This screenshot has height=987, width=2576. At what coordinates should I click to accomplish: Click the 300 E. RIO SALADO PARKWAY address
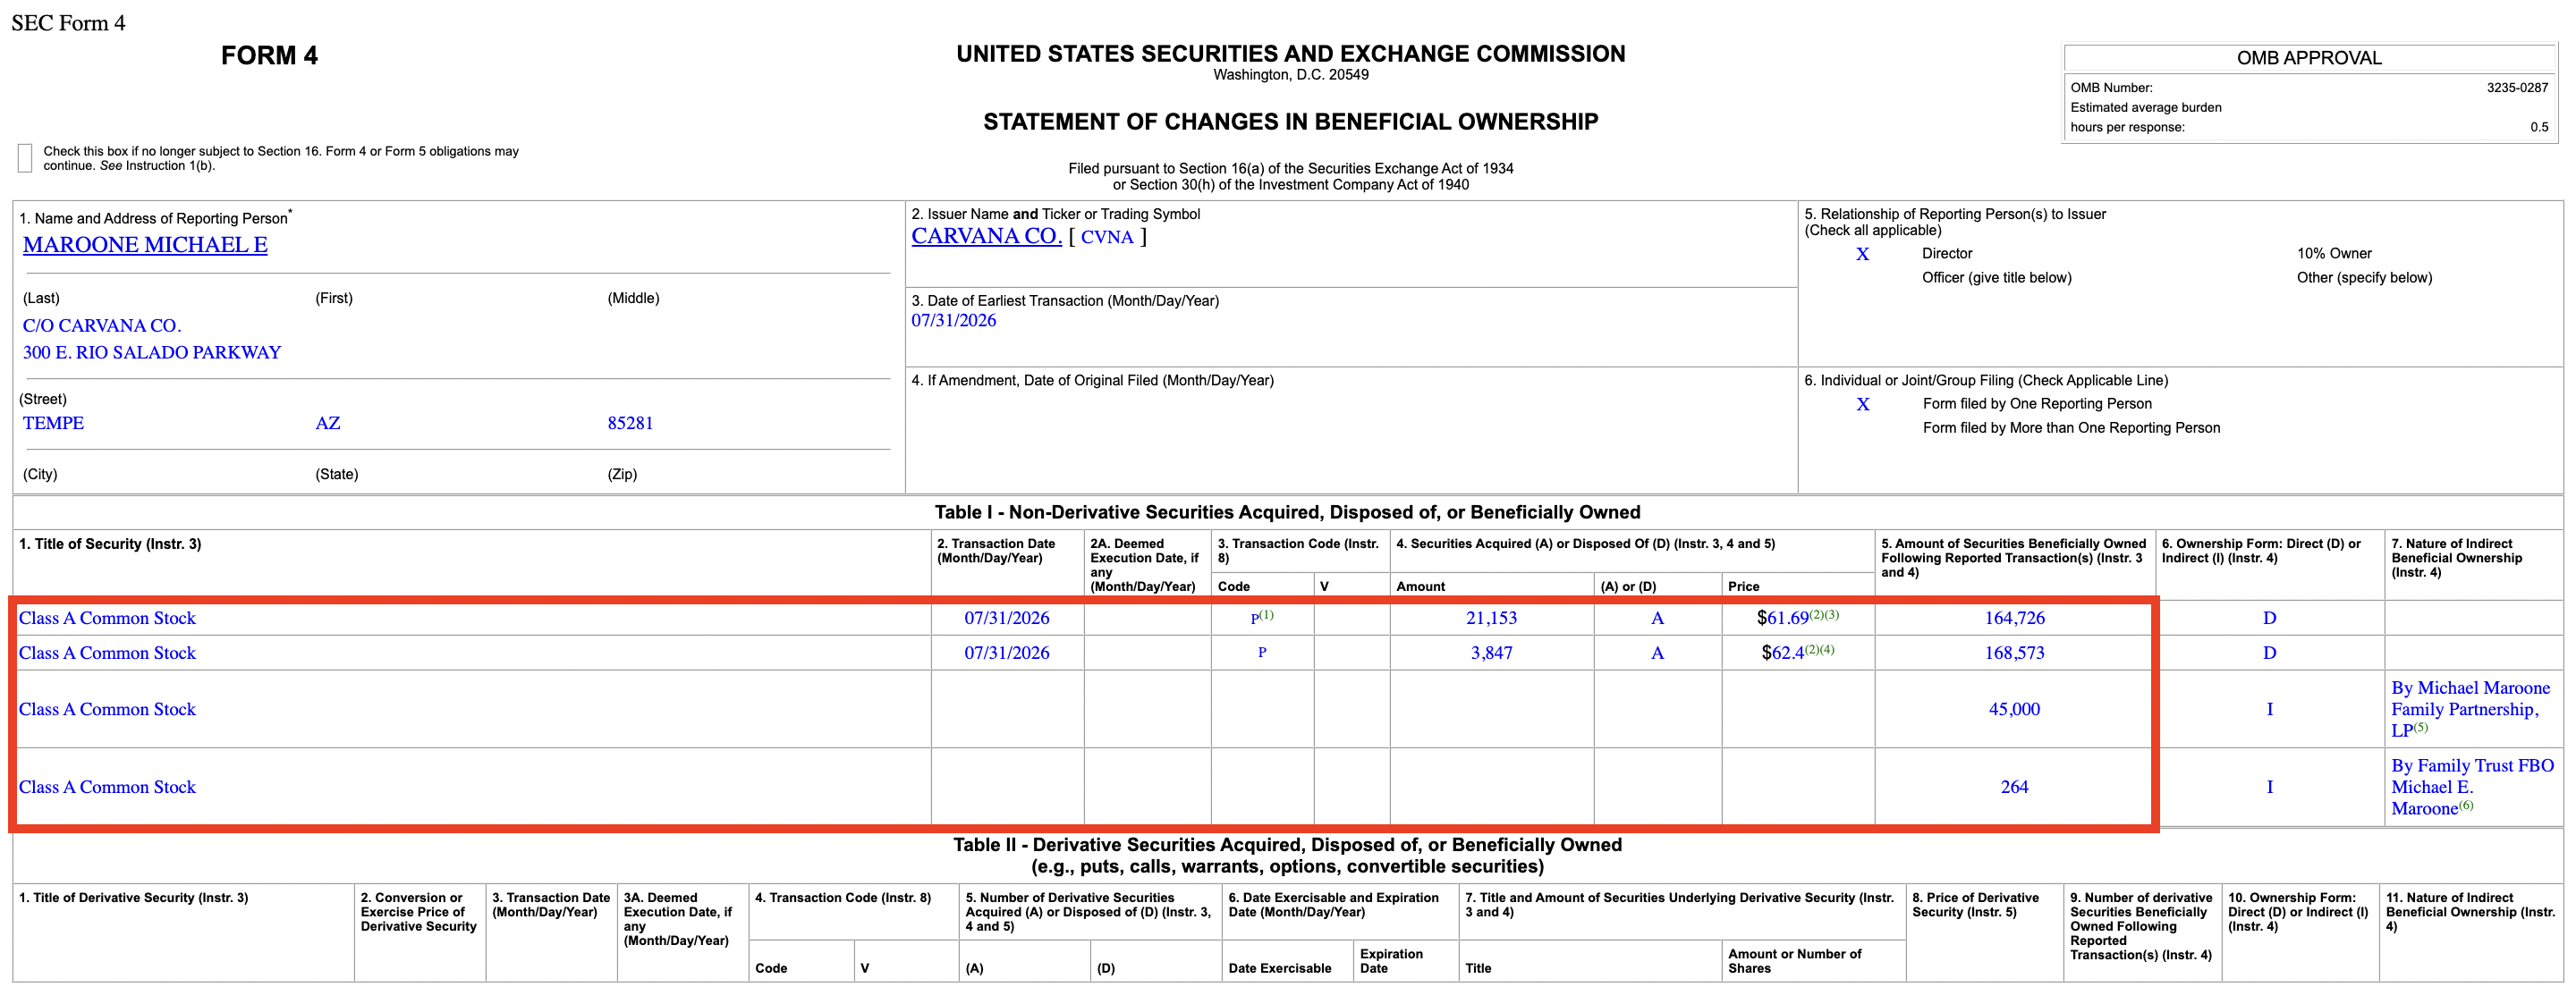tap(152, 352)
